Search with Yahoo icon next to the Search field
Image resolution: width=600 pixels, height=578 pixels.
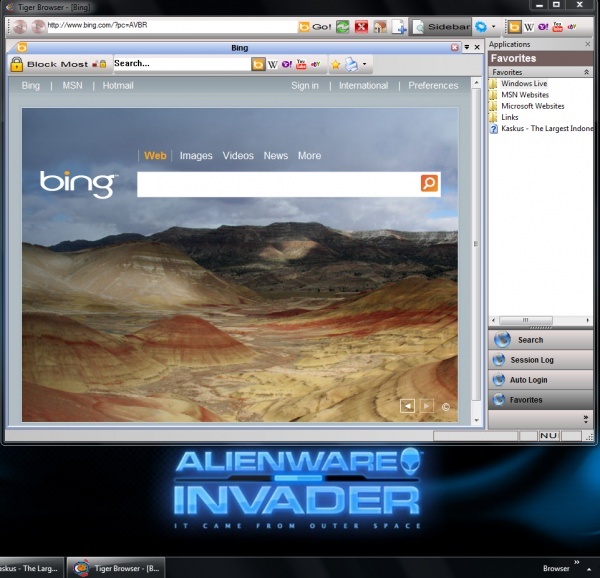pos(287,64)
